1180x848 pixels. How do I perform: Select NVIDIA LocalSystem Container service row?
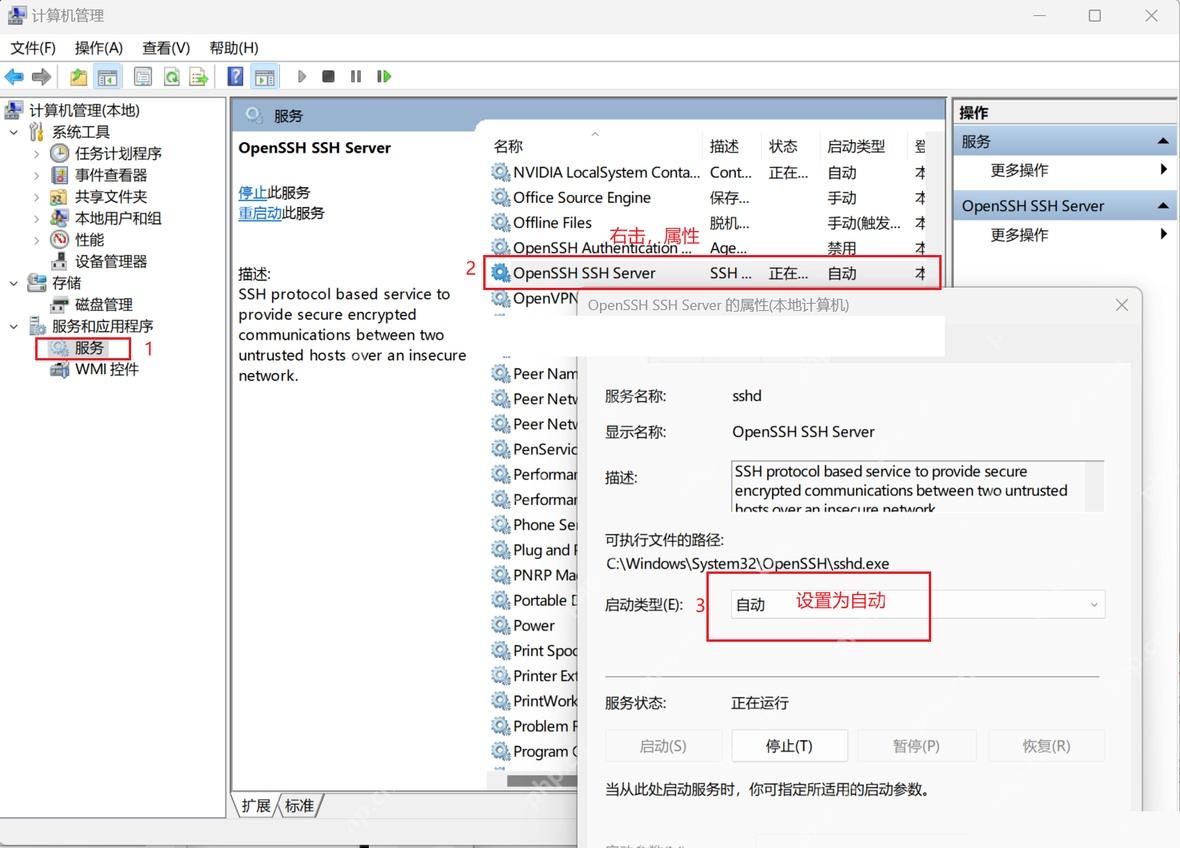tap(708, 172)
